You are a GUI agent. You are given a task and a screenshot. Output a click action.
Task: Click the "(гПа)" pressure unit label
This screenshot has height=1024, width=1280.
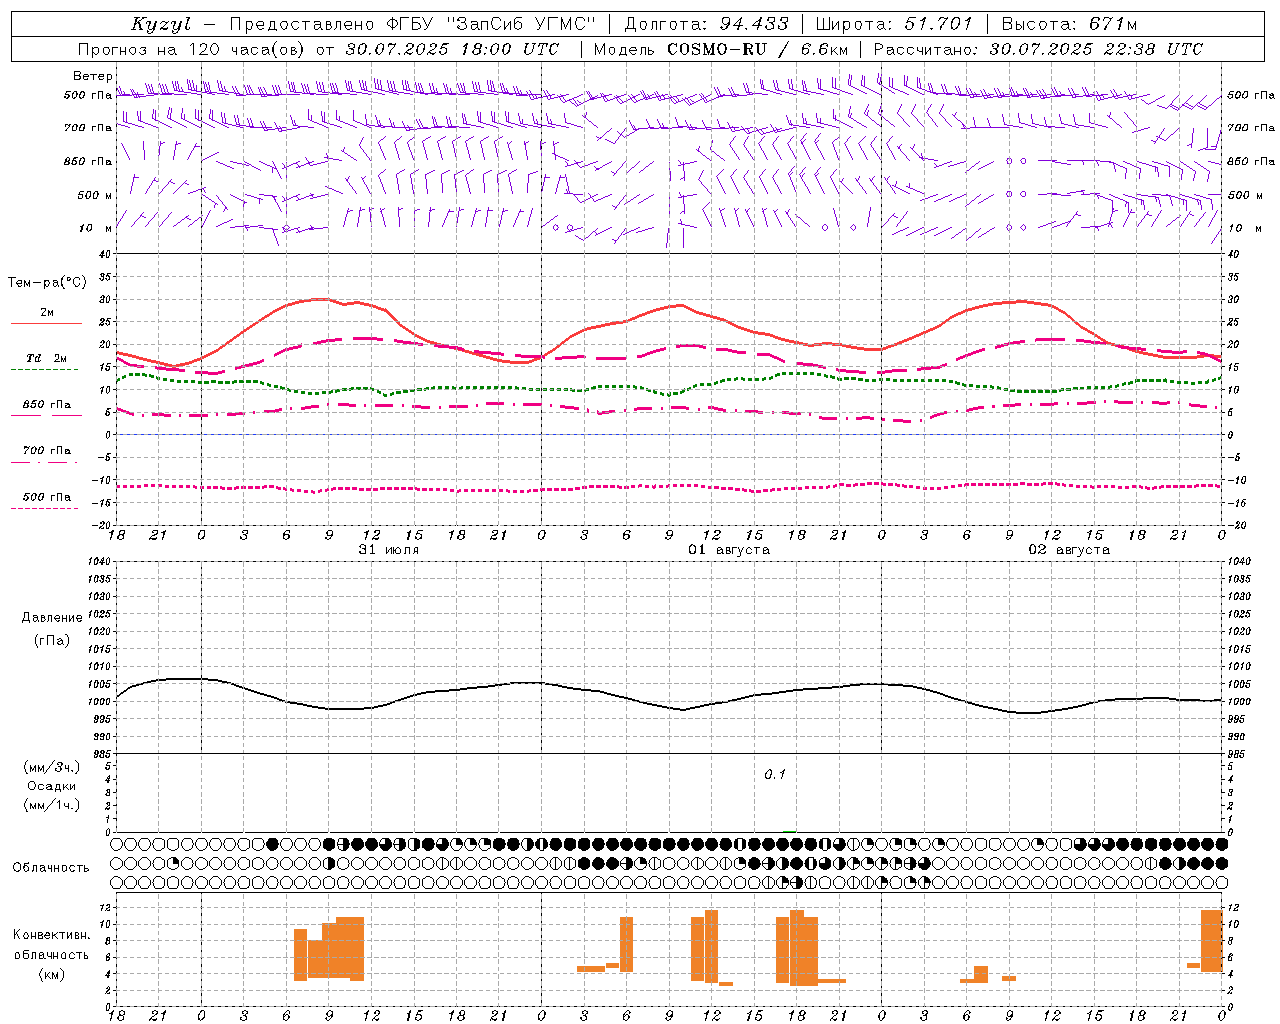(x=52, y=641)
